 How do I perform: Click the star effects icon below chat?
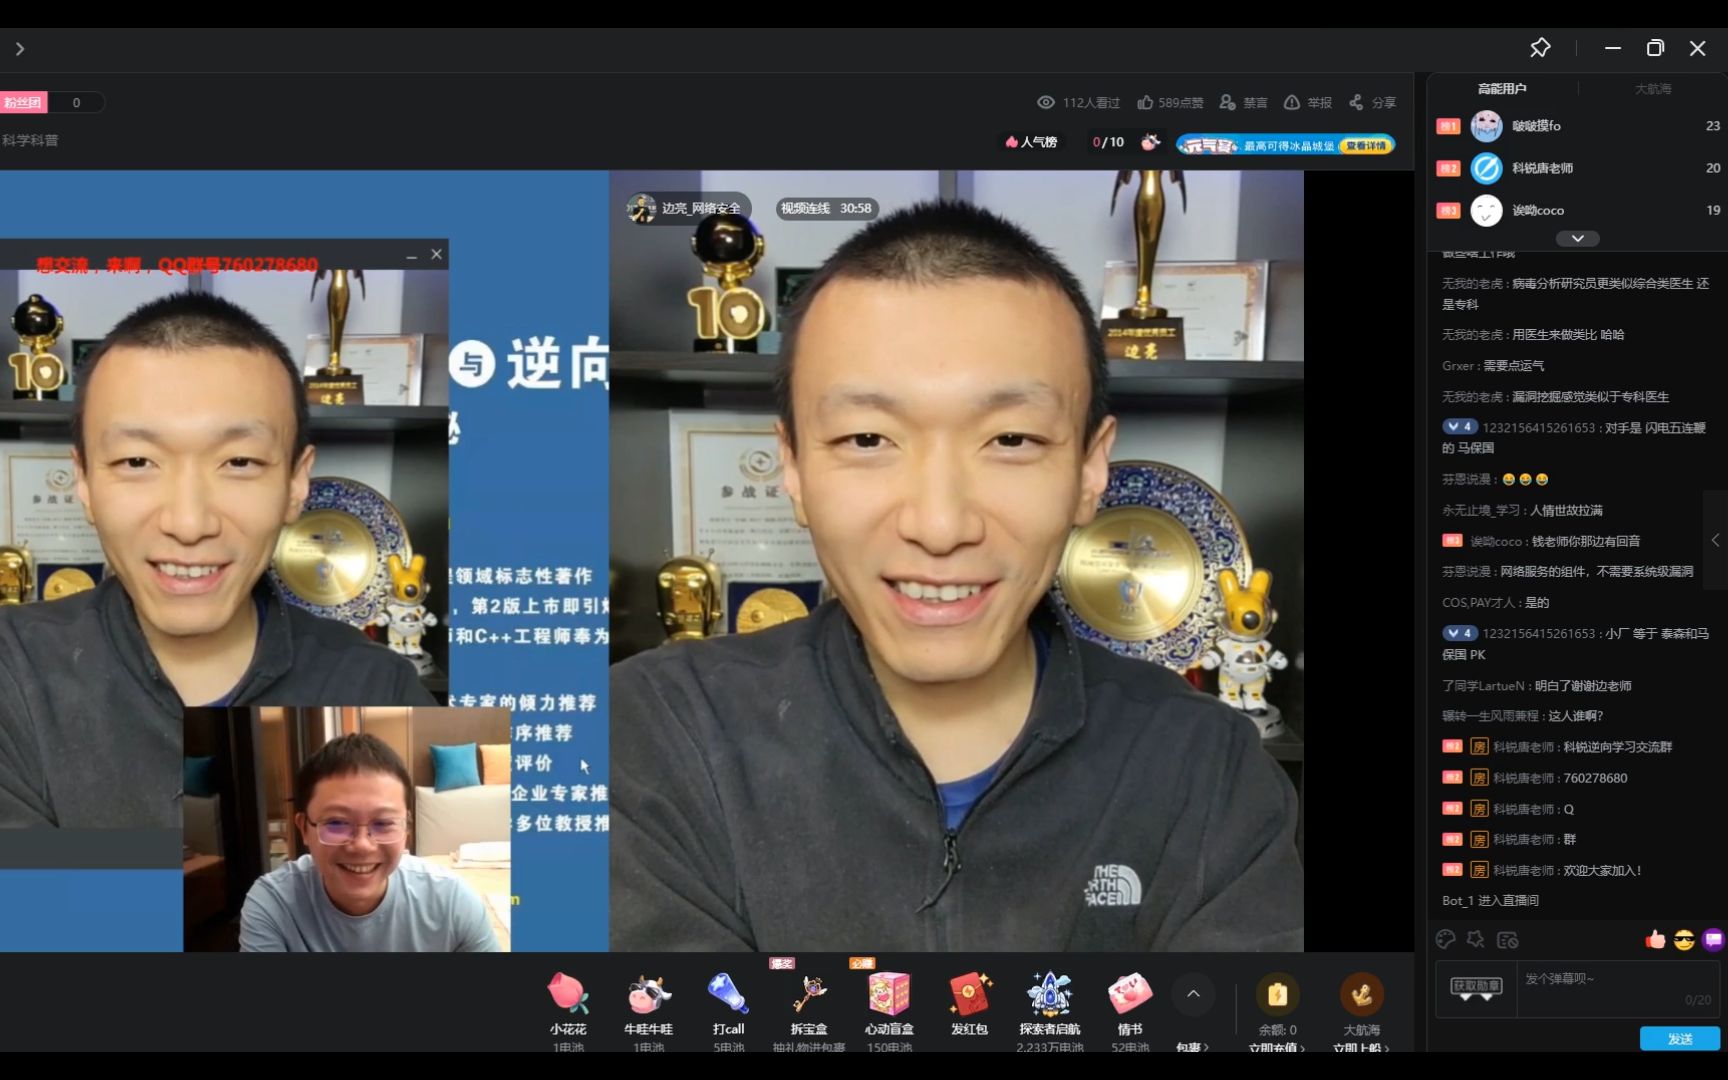tap(1476, 939)
